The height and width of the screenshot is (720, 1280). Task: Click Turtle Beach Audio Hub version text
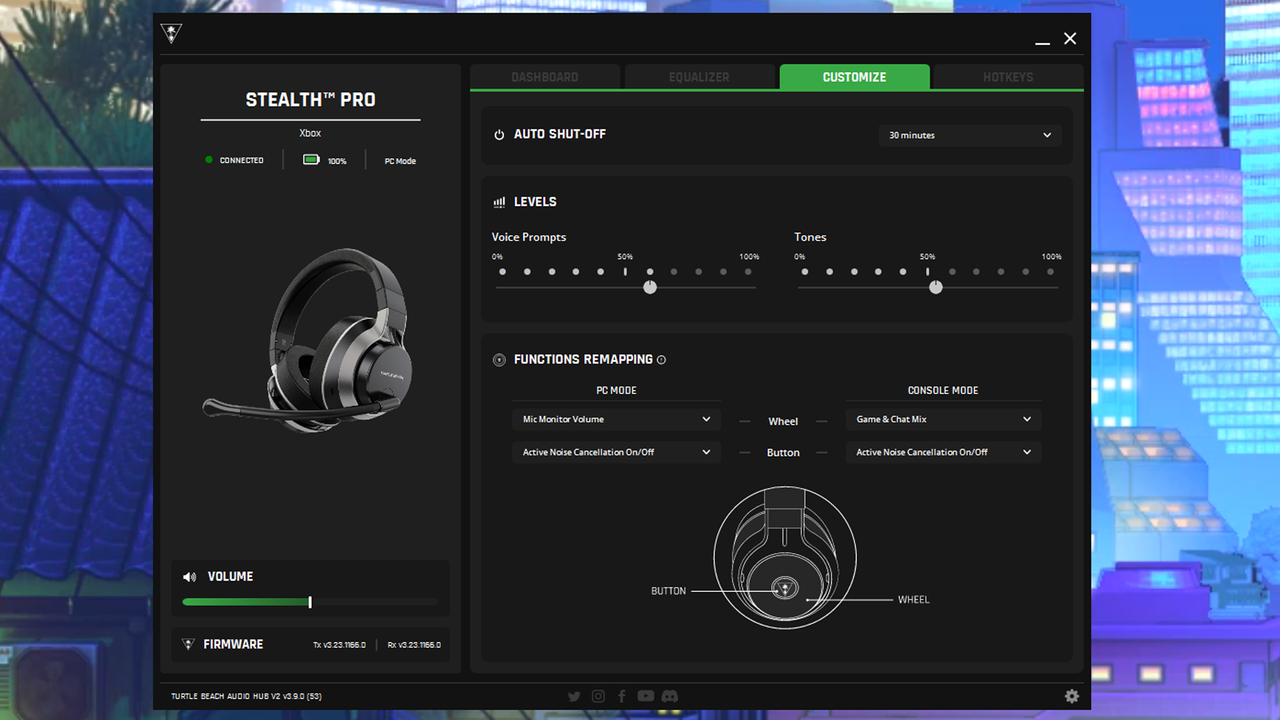[245, 696]
